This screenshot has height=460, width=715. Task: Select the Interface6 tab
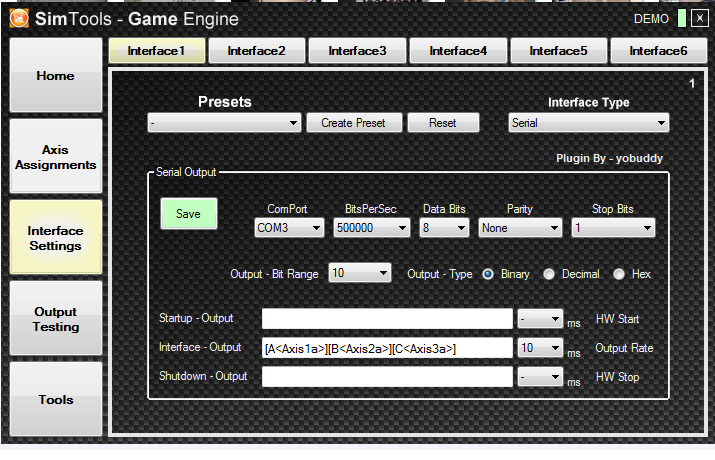click(x=658, y=51)
